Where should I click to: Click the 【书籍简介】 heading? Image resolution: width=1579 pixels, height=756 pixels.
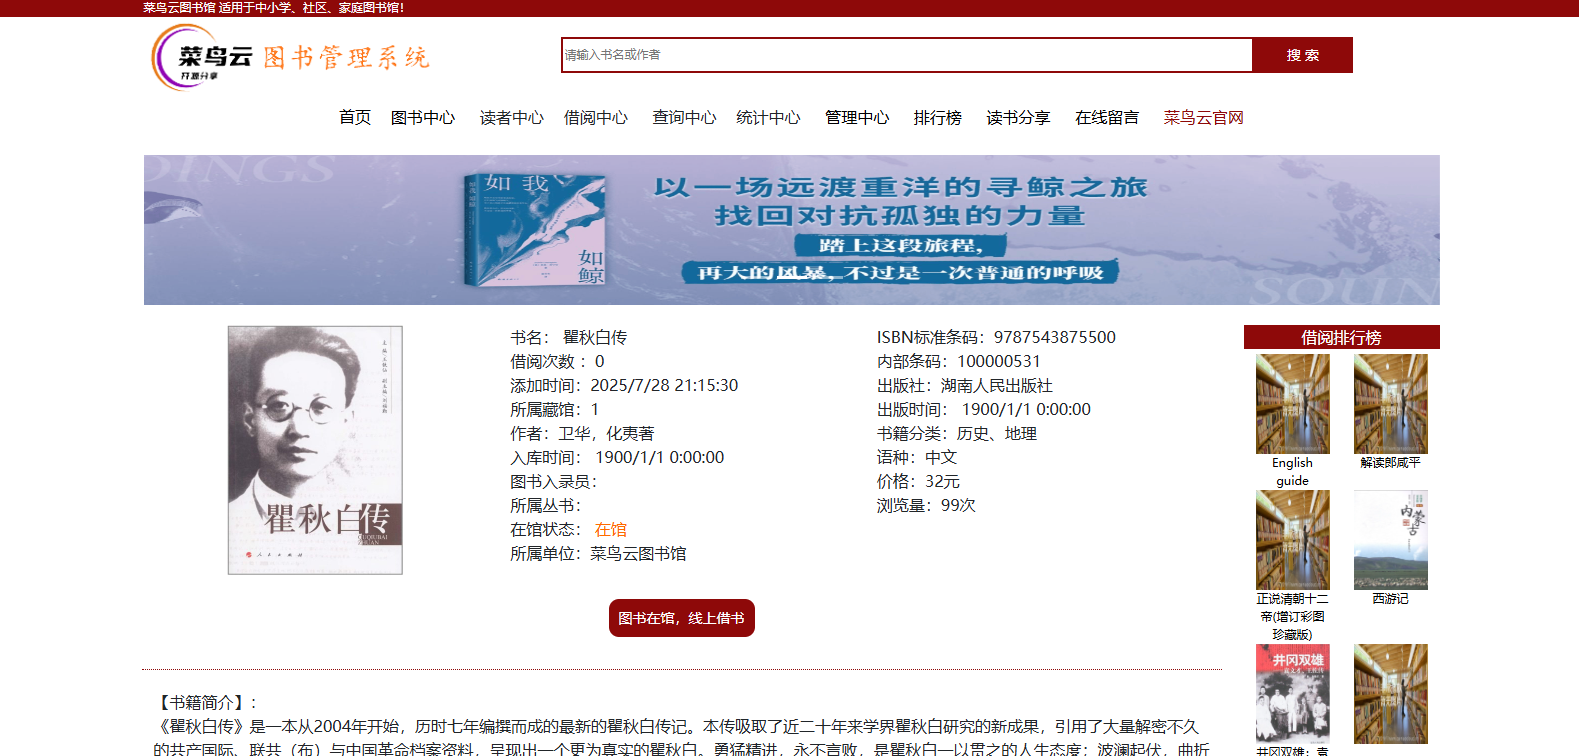[206, 703]
